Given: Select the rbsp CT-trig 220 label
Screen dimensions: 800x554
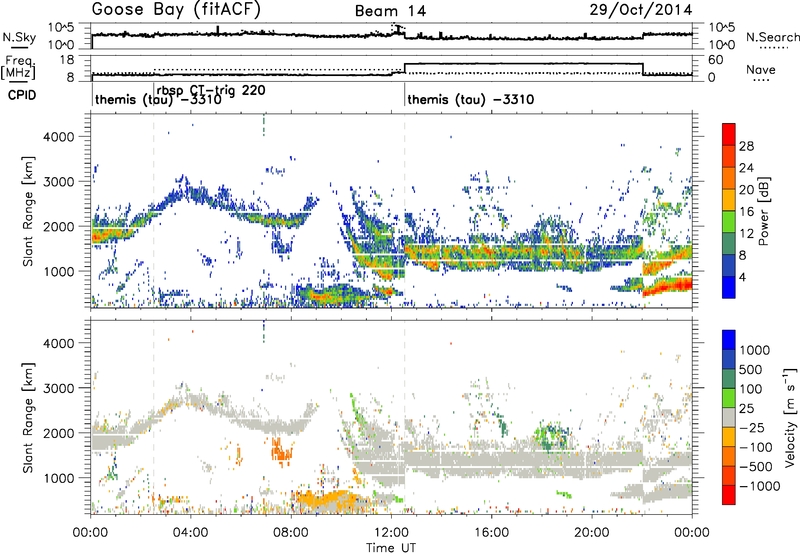Looking at the screenshot, I should 211,91.
